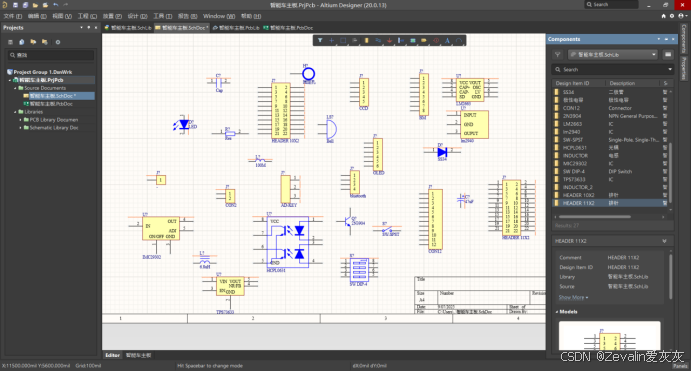Select the align objects tool on the schematic toolbar
Viewport: 692px width, 371px height.
pyautogui.click(x=354, y=41)
